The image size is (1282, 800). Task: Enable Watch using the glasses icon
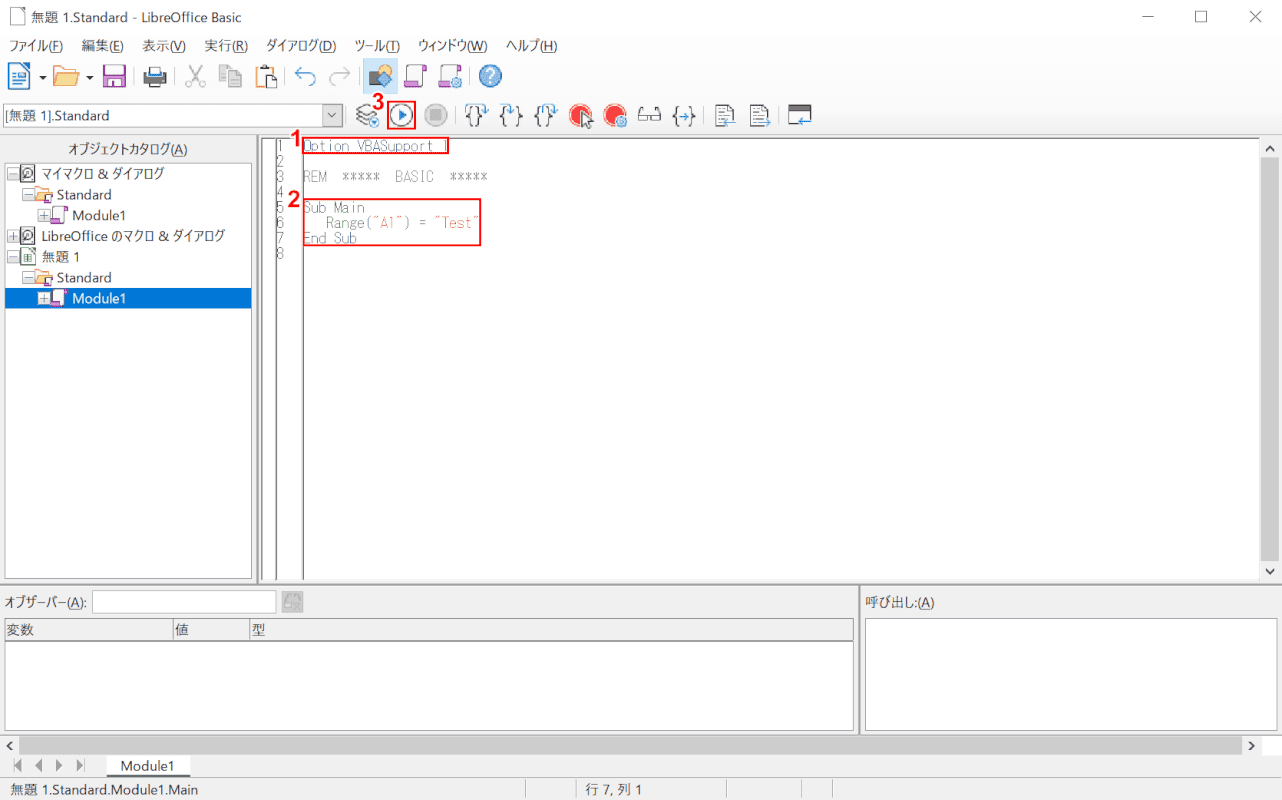[650, 116]
